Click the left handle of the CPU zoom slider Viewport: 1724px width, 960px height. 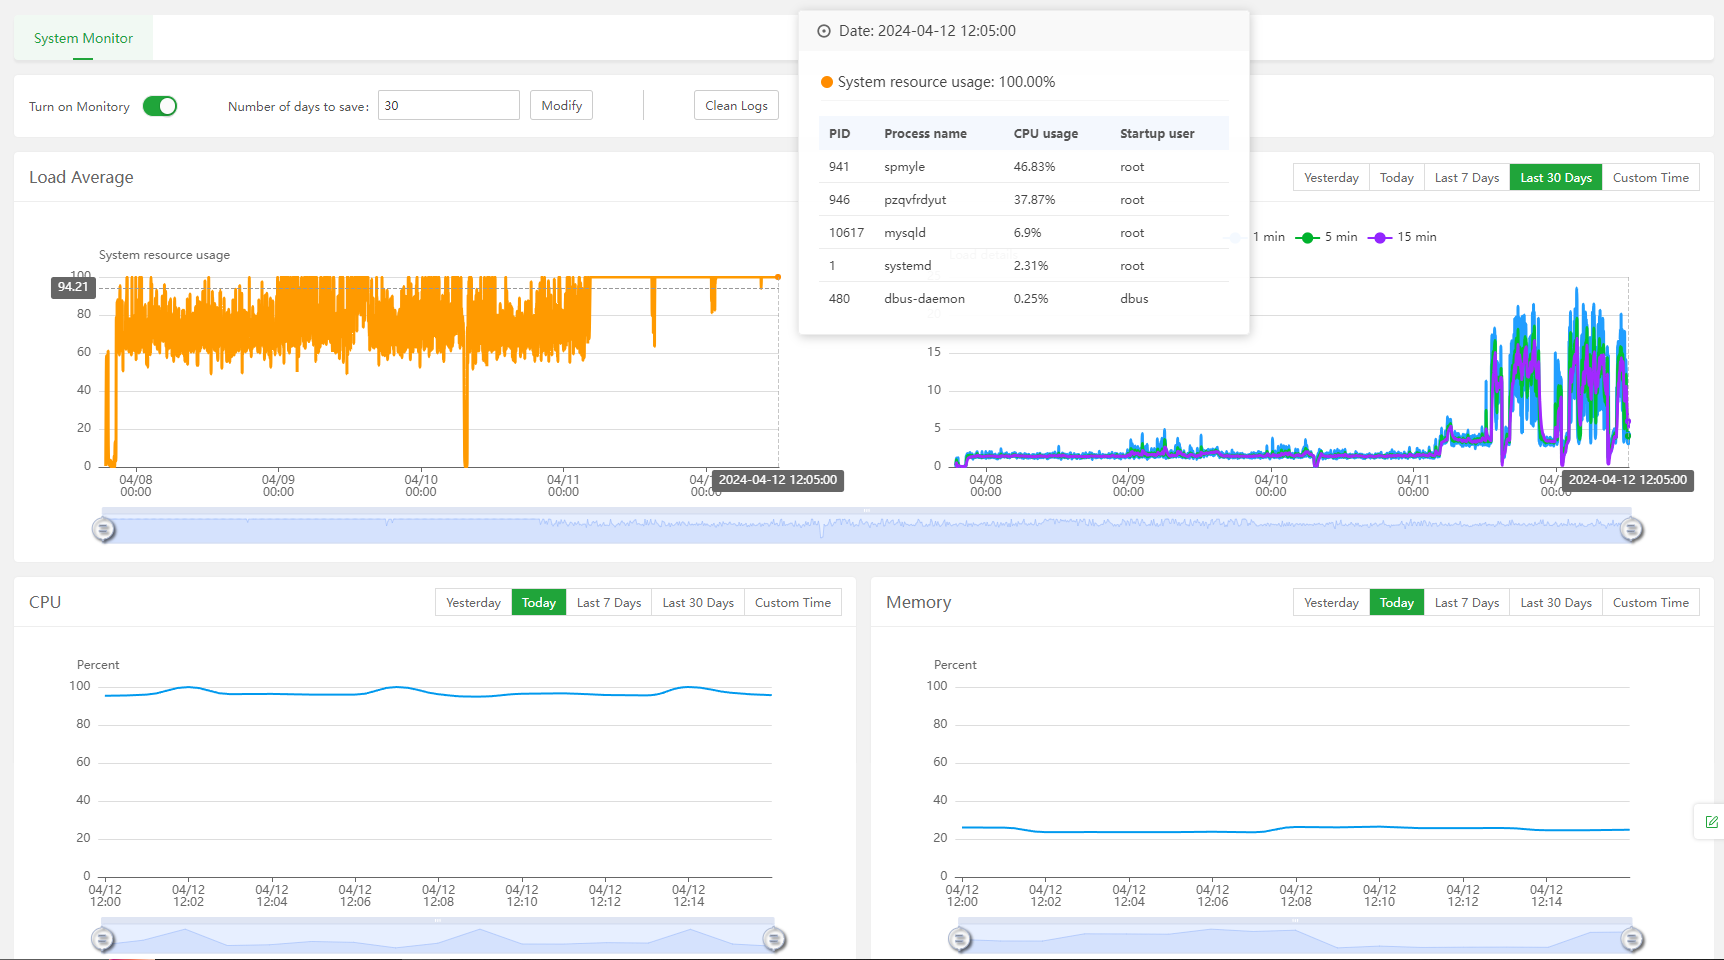(103, 939)
